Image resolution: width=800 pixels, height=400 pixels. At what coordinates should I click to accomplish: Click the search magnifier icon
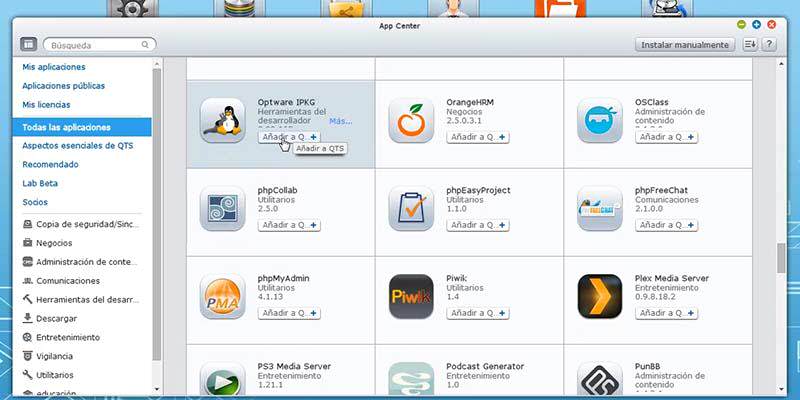(x=145, y=45)
